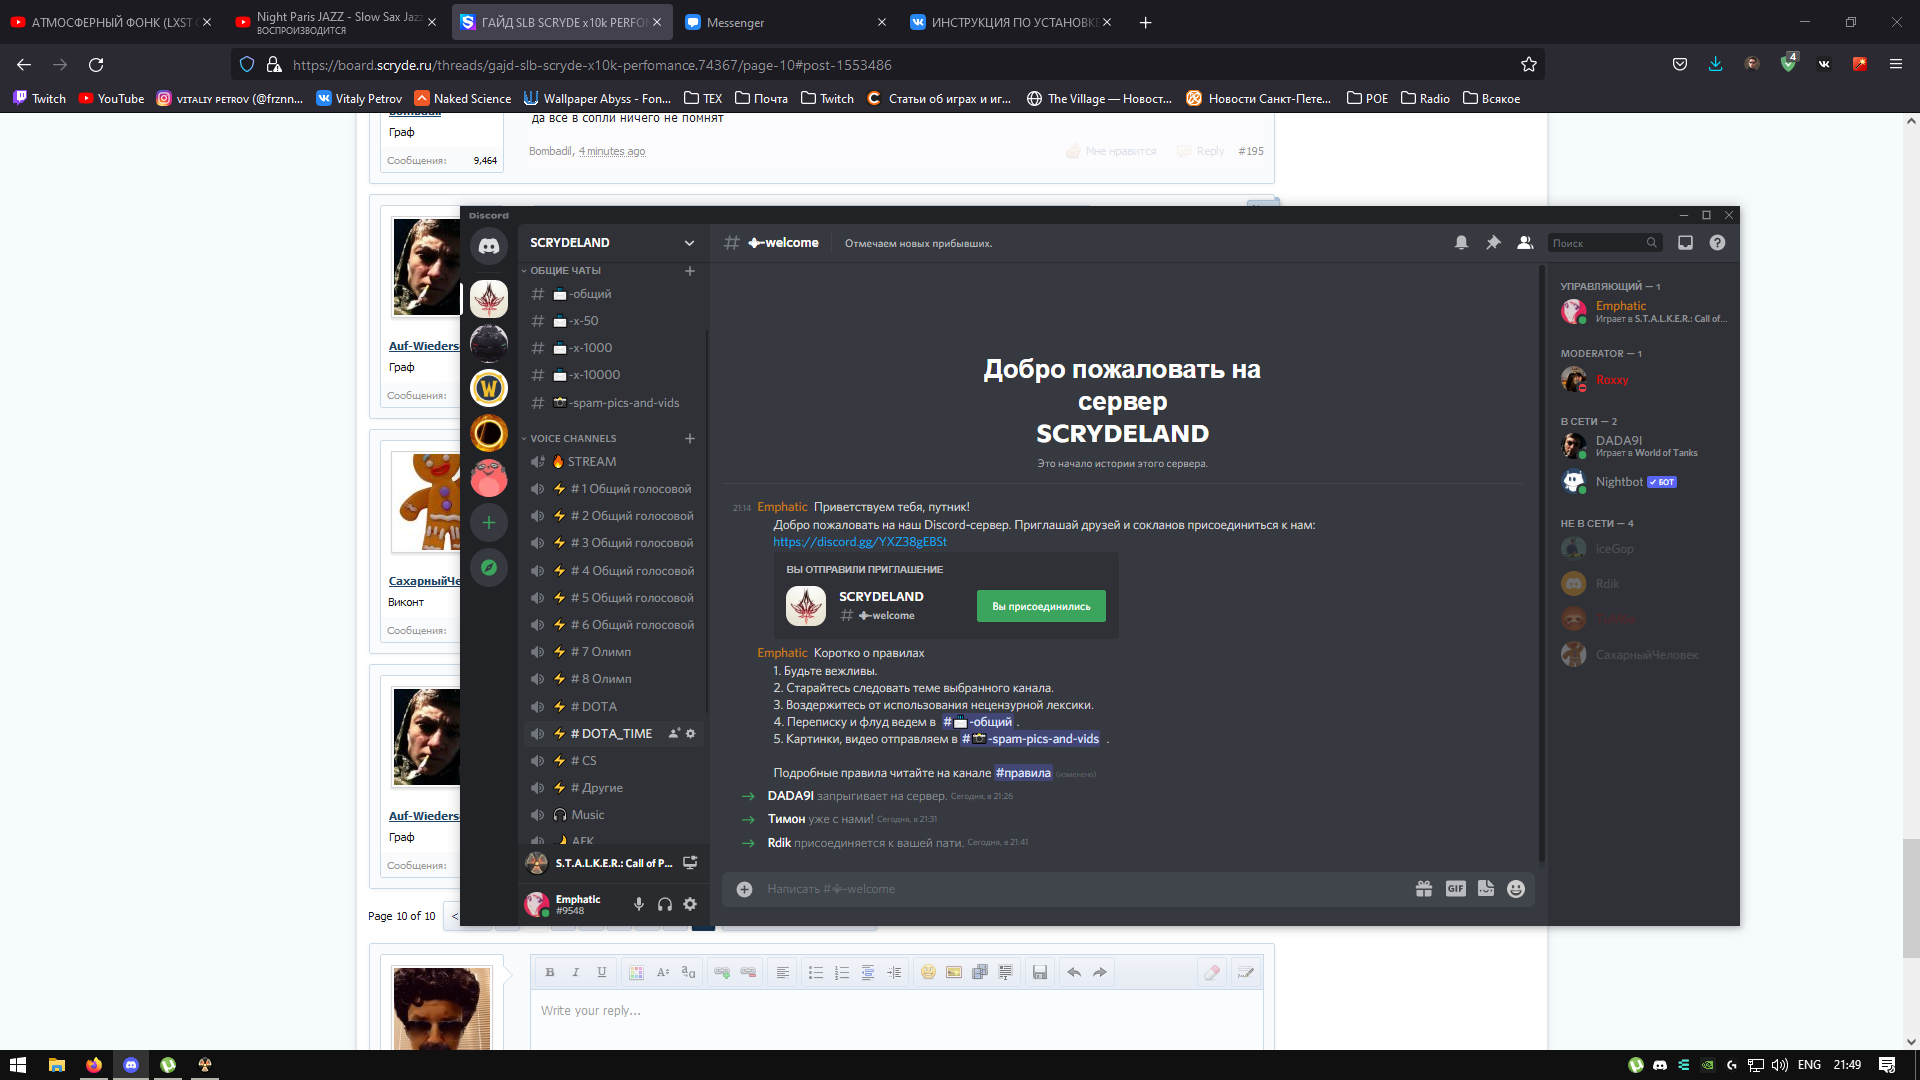Open Discord inbox icon
Screen dimensions: 1920x1080
pyautogui.click(x=1685, y=243)
